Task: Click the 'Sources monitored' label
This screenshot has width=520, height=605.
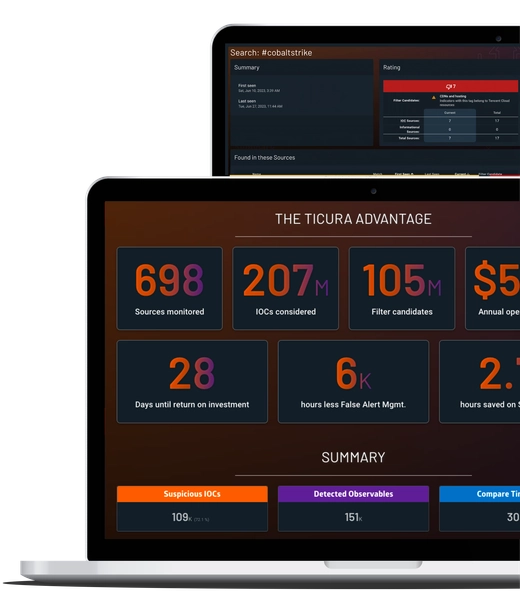Action: tap(170, 312)
